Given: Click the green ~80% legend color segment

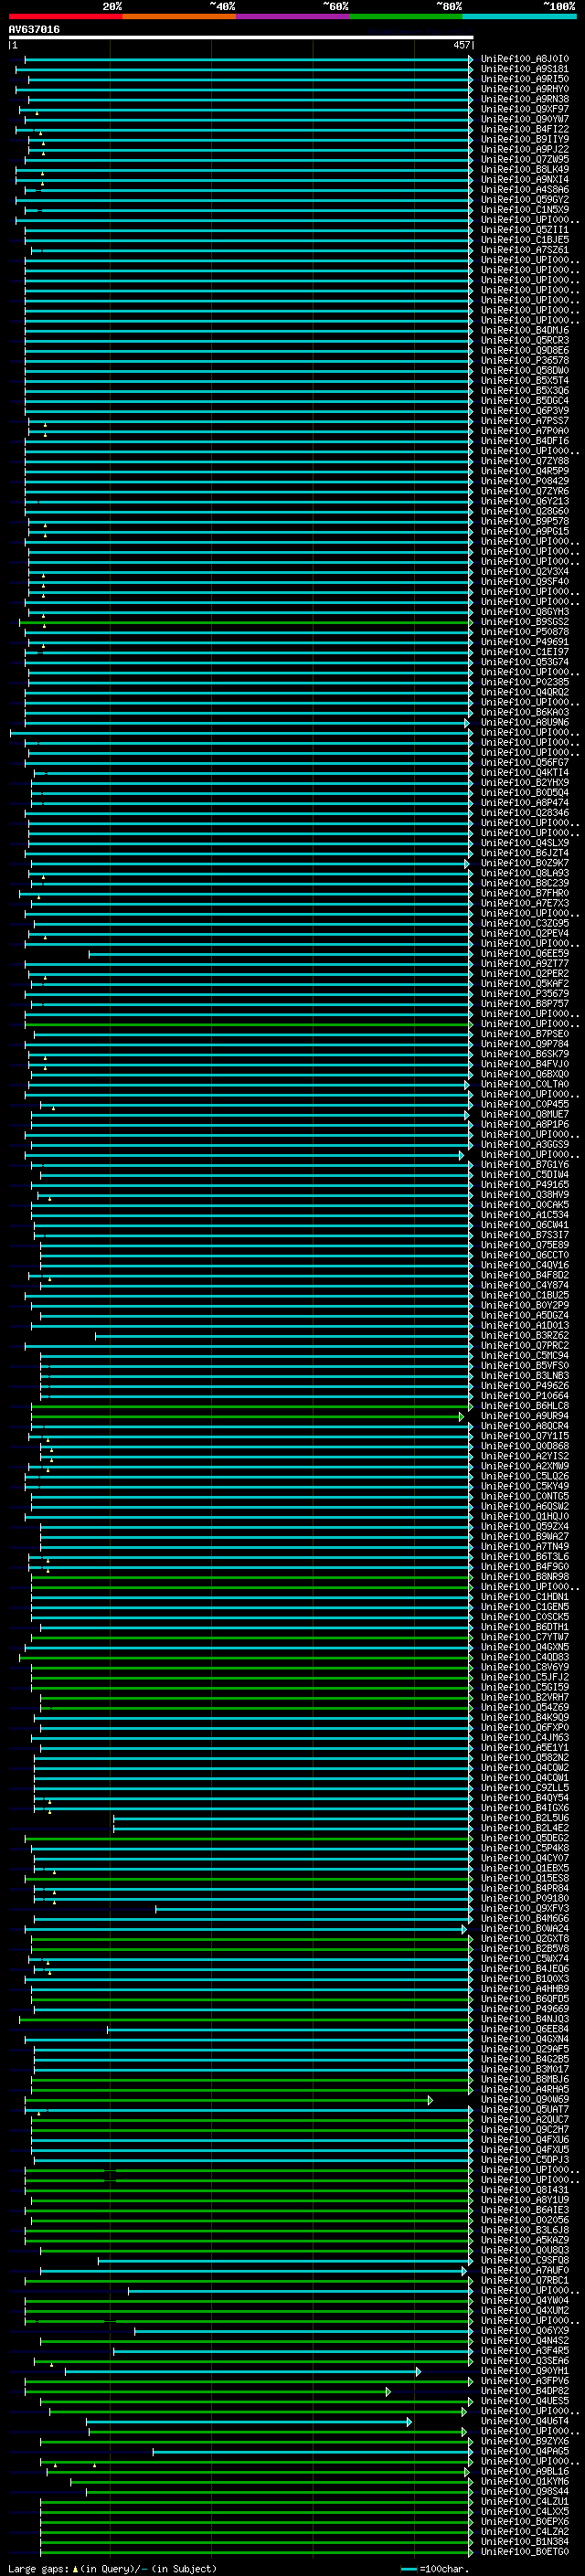Looking at the screenshot, I should 406,16.
